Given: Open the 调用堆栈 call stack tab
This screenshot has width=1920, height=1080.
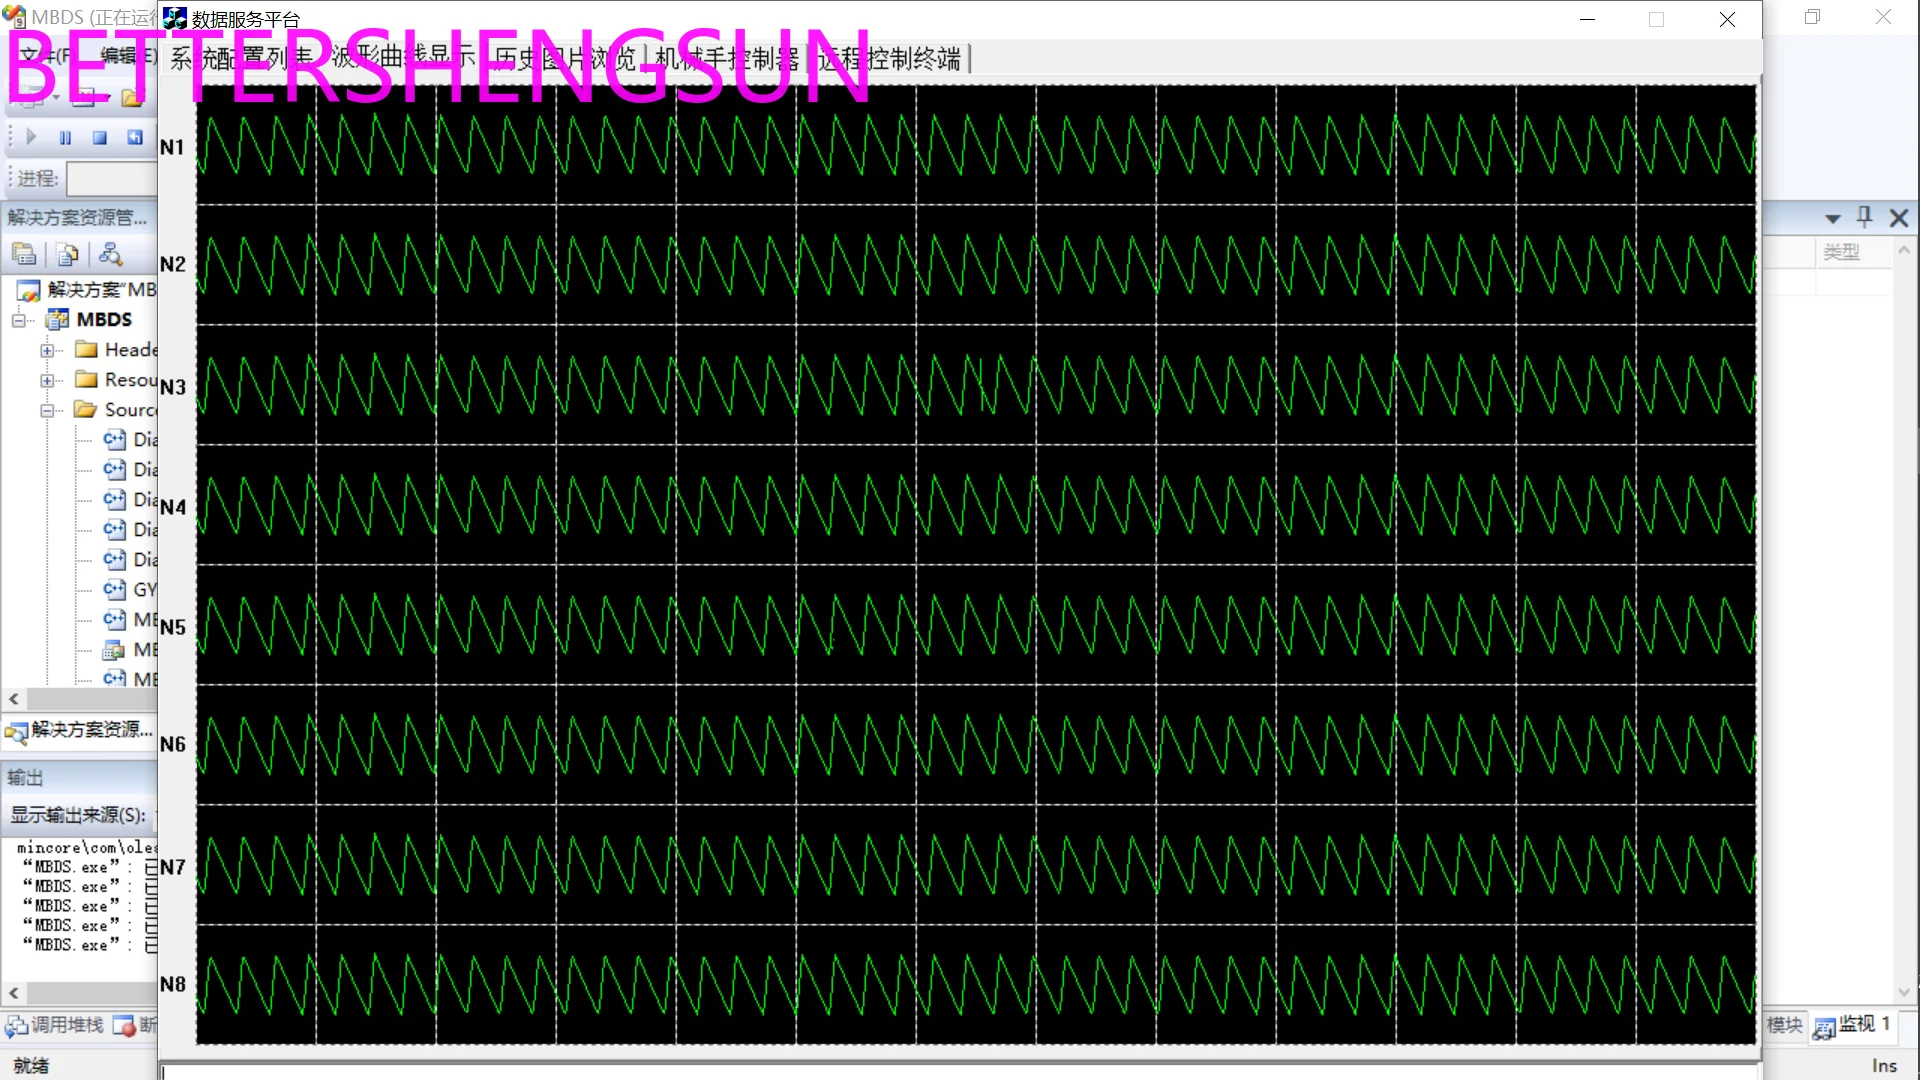Looking at the screenshot, I should (x=55, y=1025).
